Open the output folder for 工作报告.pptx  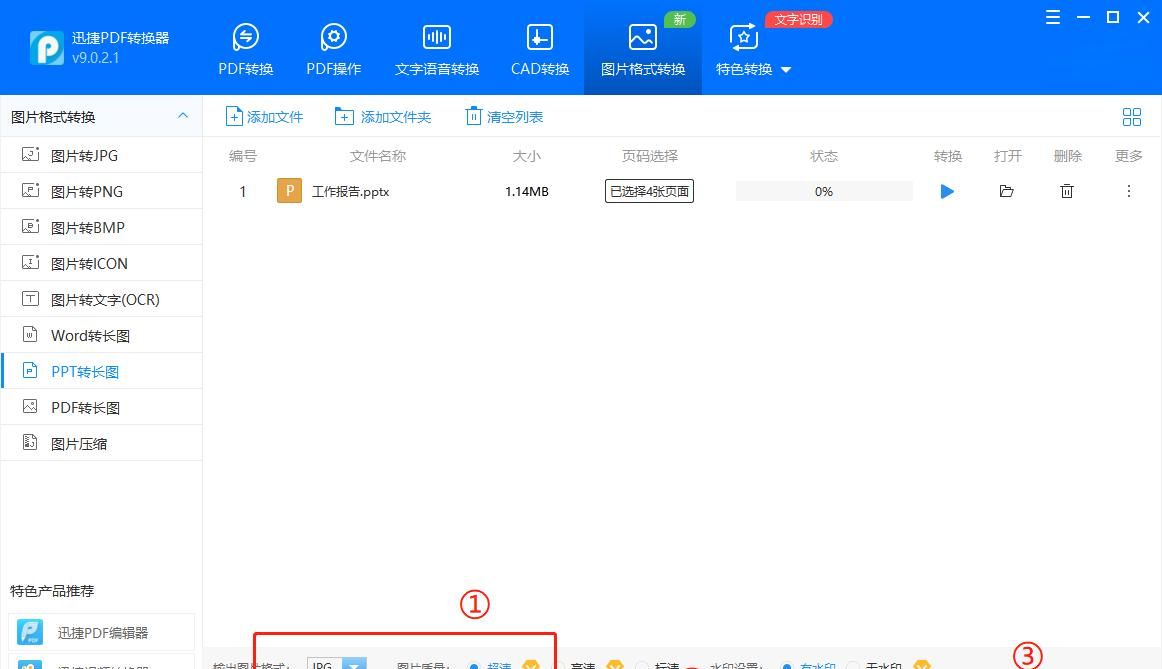pyautogui.click(x=1007, y=191)
